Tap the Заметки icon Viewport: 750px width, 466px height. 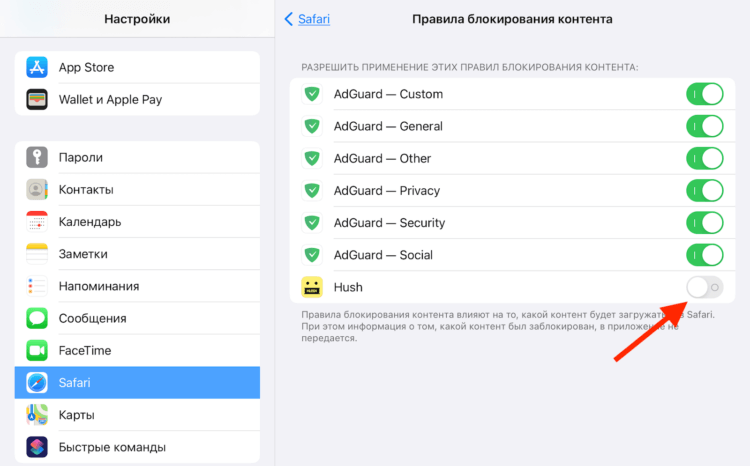point(38,254)
